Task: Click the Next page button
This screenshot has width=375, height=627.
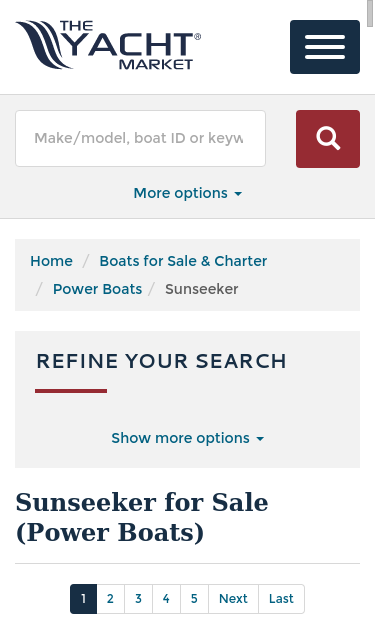Action: coord(233,599)
